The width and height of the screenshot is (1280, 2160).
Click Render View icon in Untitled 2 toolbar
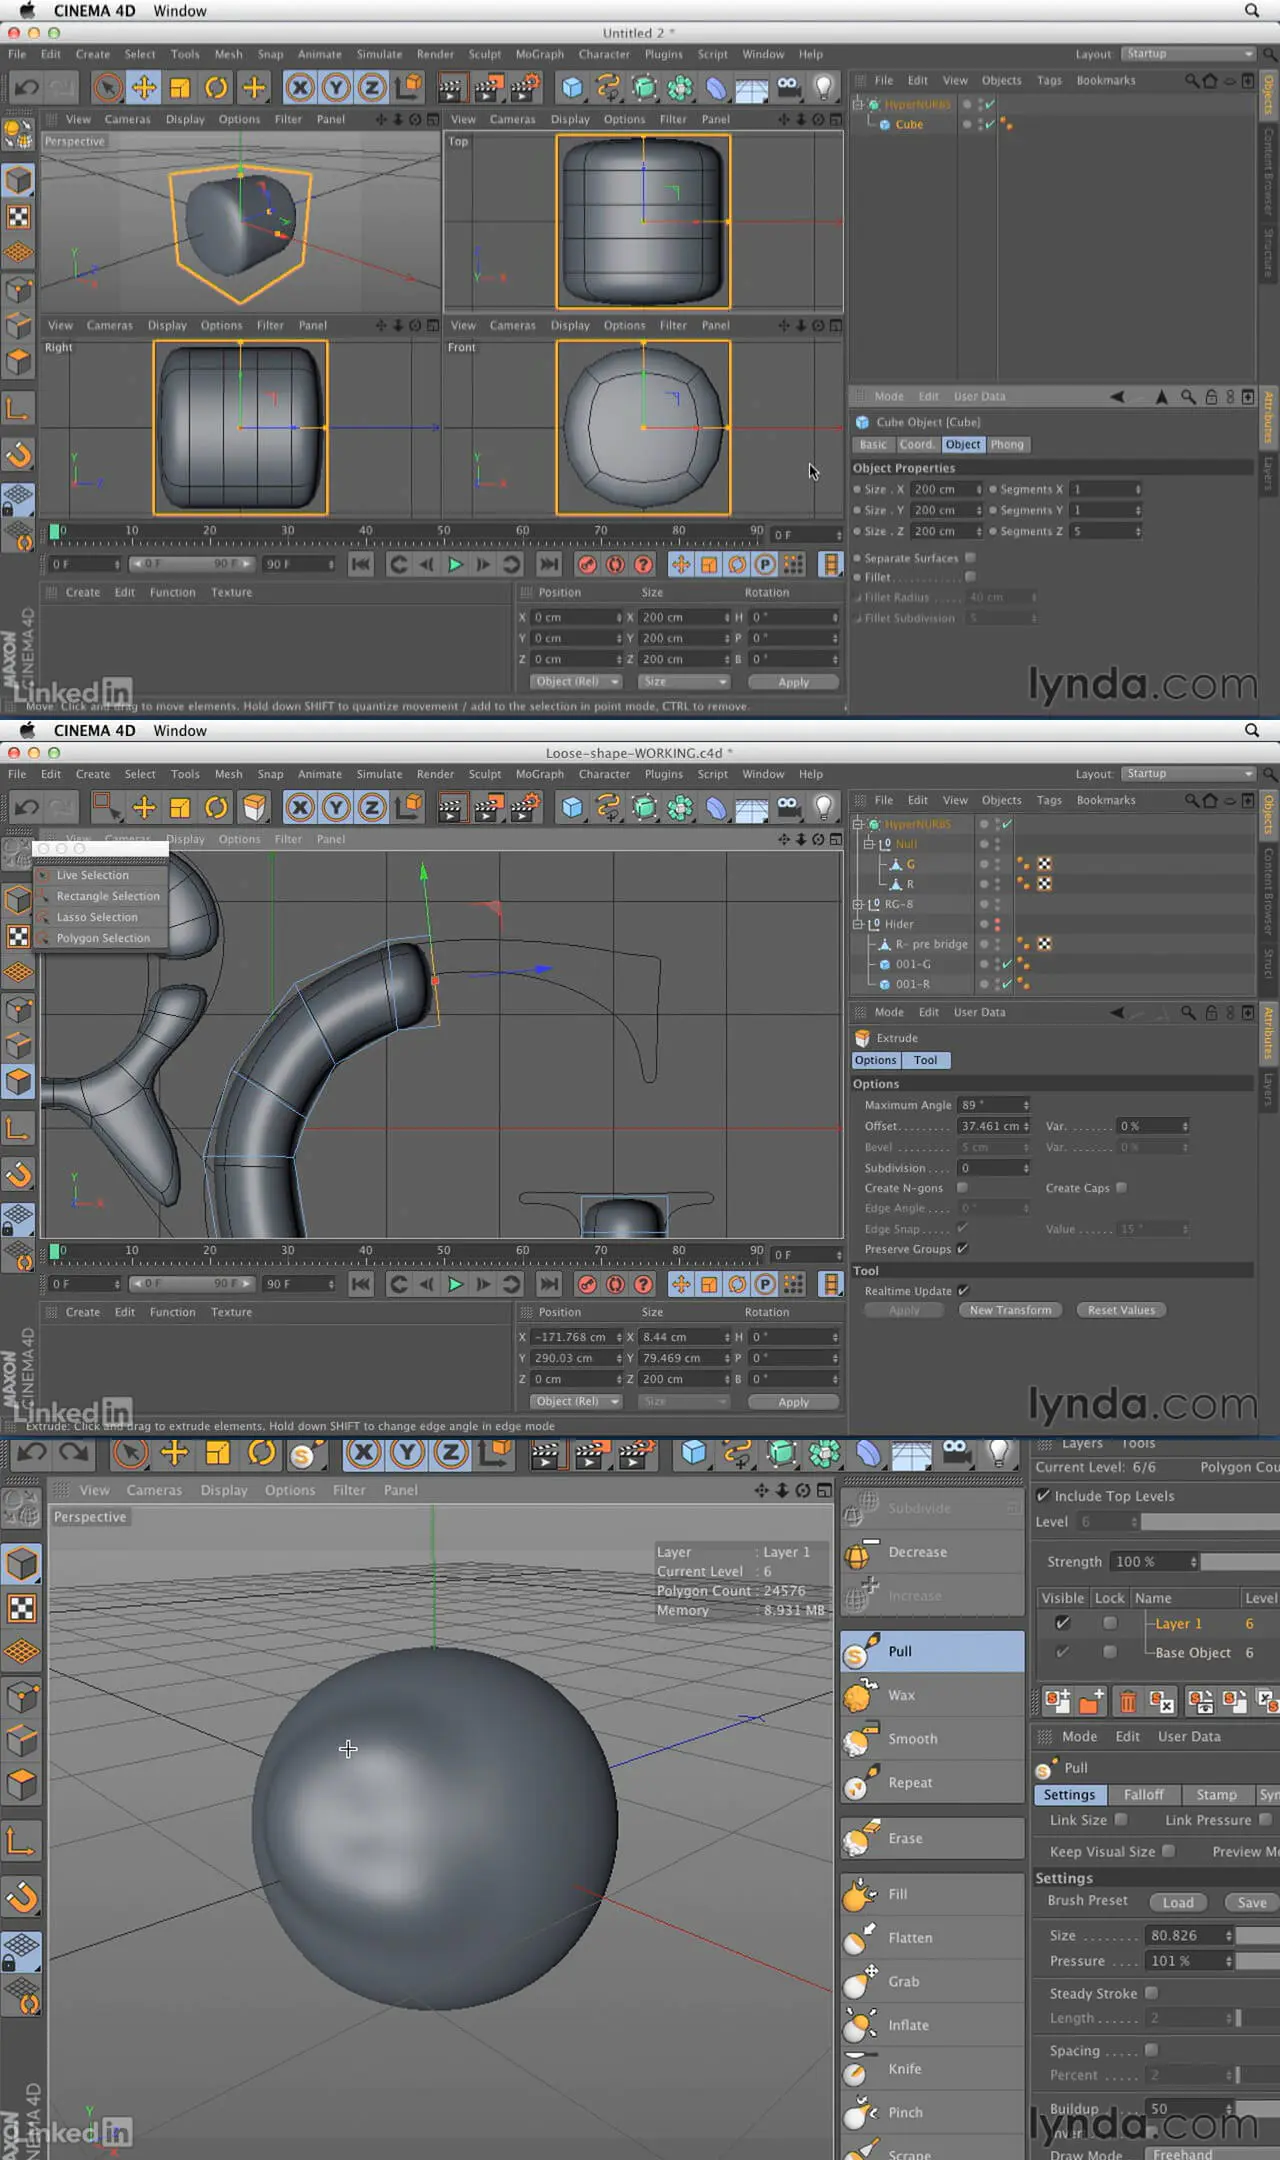pos(451,88)
